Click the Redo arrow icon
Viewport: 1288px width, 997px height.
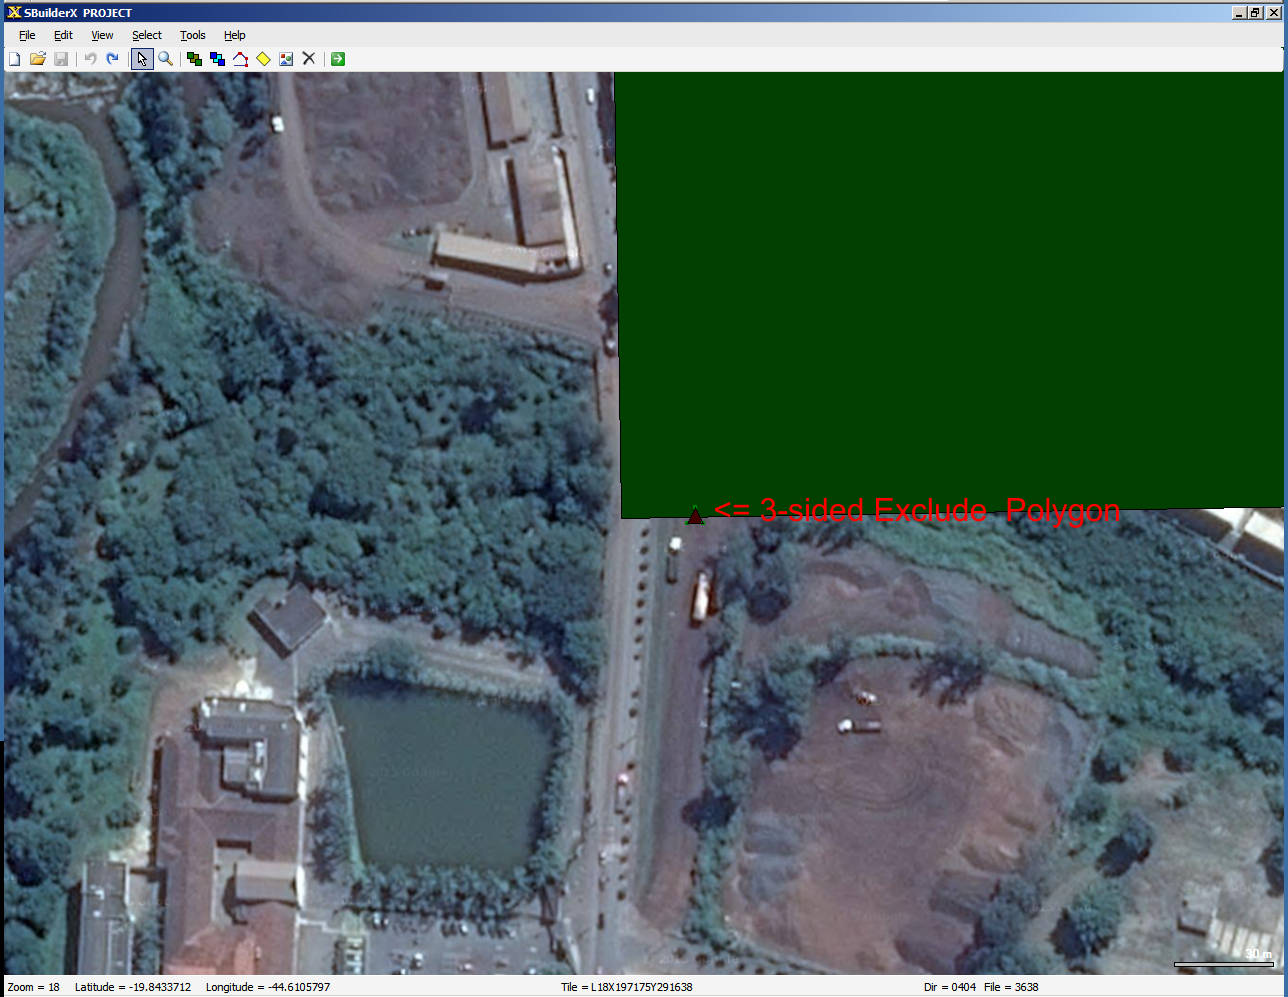(113, 59)
